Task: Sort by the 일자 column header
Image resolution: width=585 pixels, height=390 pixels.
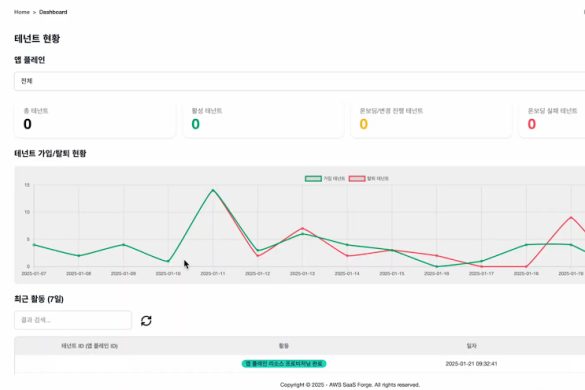Action: point(471,346)
